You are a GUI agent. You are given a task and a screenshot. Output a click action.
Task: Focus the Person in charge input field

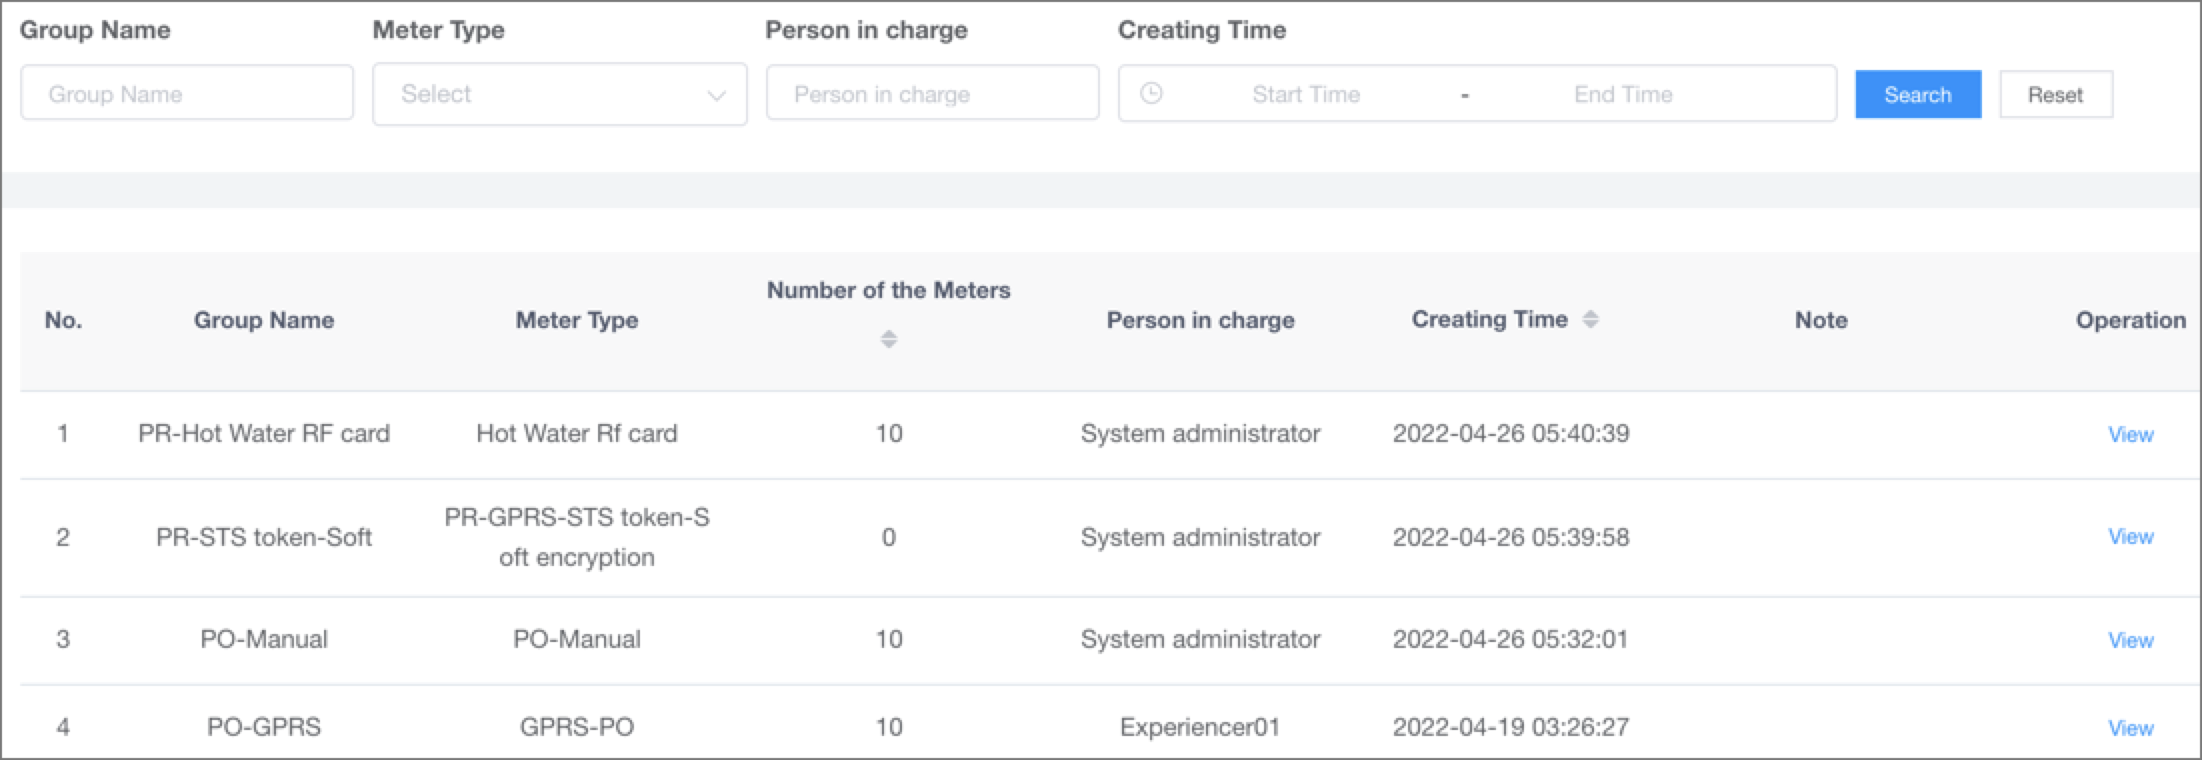[932, 93]
